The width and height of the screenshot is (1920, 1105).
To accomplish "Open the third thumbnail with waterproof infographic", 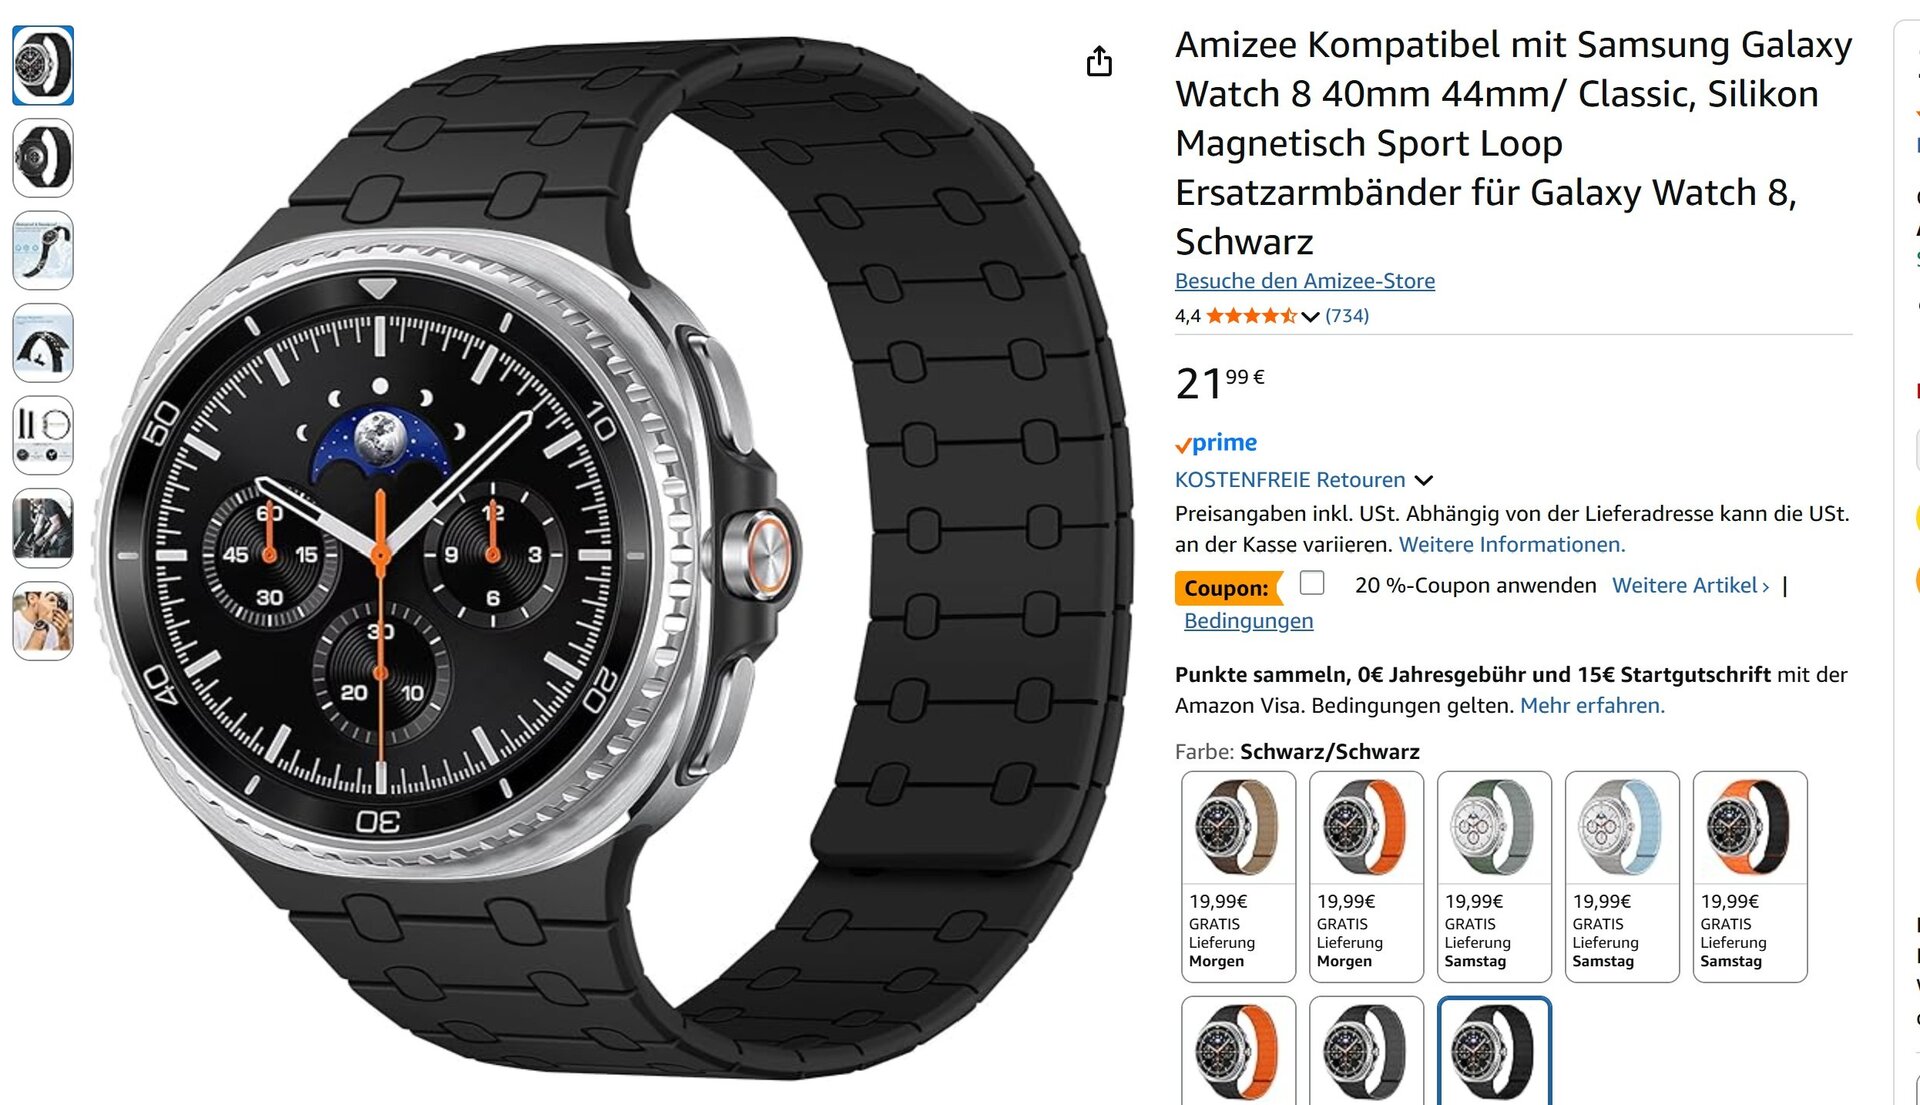I will (x=43, y=251).
